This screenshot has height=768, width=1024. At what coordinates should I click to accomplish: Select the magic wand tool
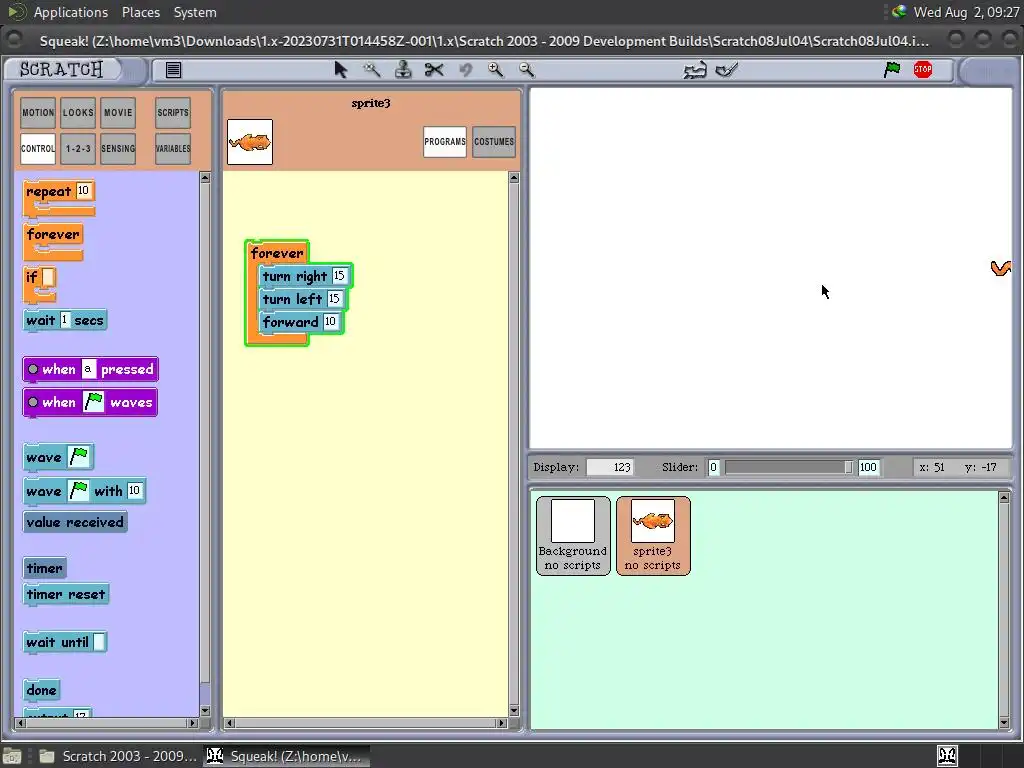coord(372,70)
